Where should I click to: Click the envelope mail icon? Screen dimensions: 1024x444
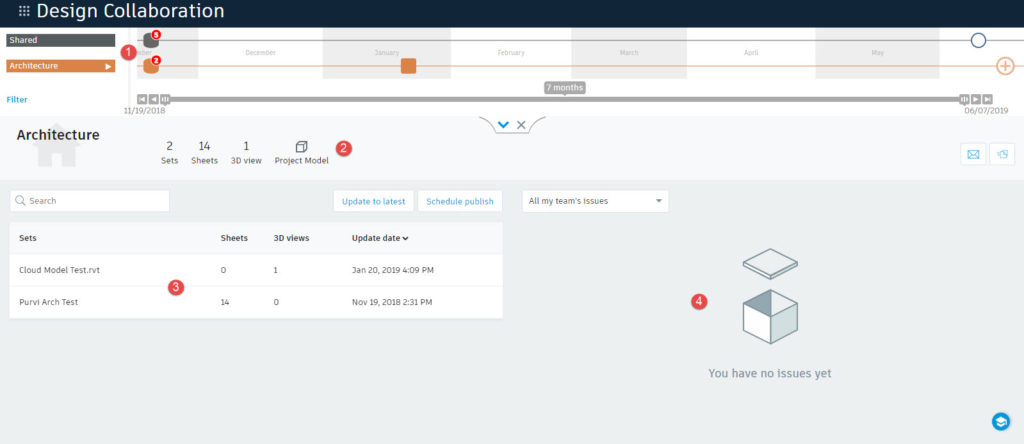pyautogui.click(x=972, y=154)
